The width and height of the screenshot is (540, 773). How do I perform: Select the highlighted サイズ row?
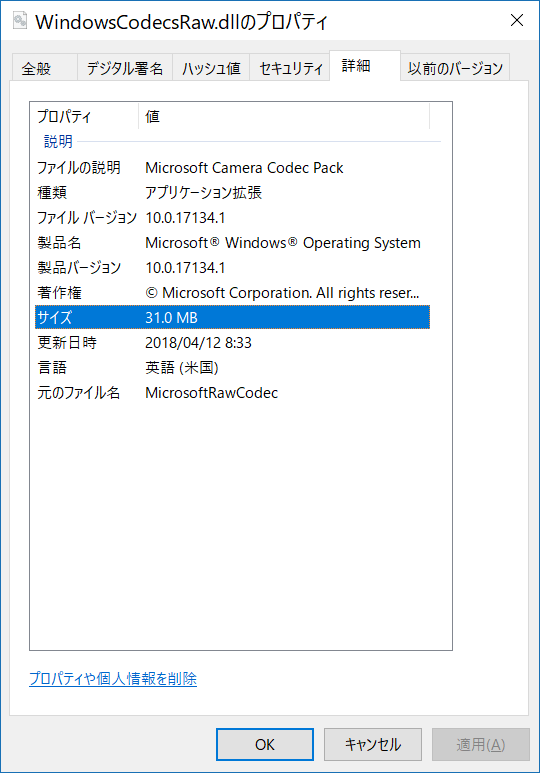[x=232, y=317]
